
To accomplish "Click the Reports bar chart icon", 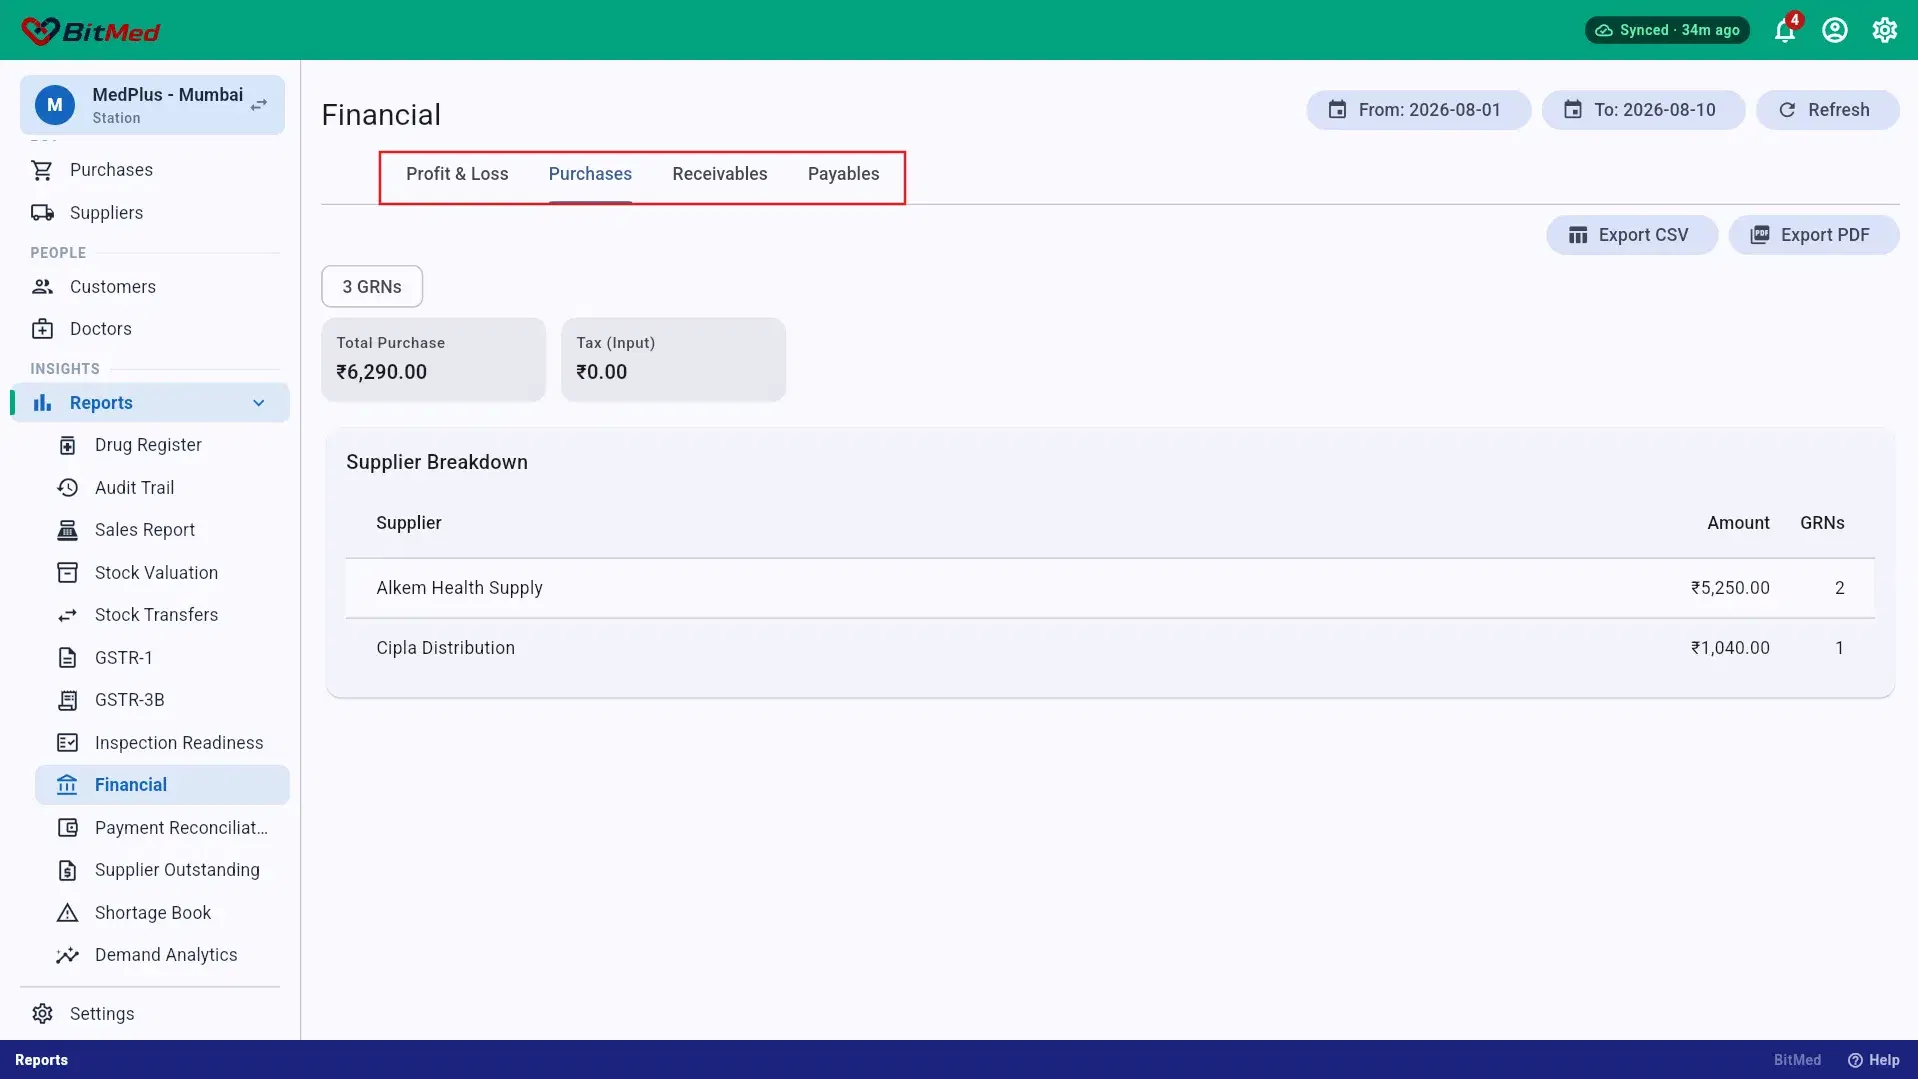I will pos(42,403).
